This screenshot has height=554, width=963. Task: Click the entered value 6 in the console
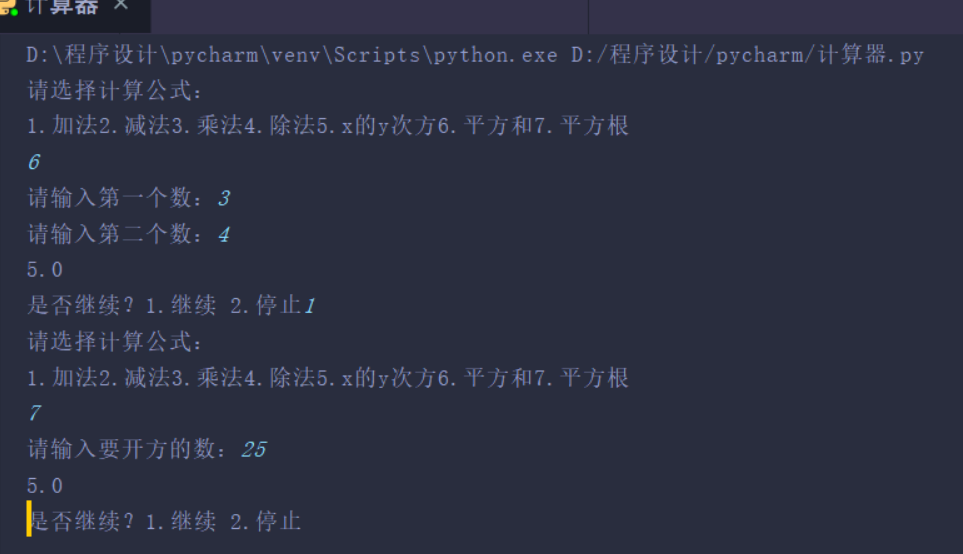[34, 162]
